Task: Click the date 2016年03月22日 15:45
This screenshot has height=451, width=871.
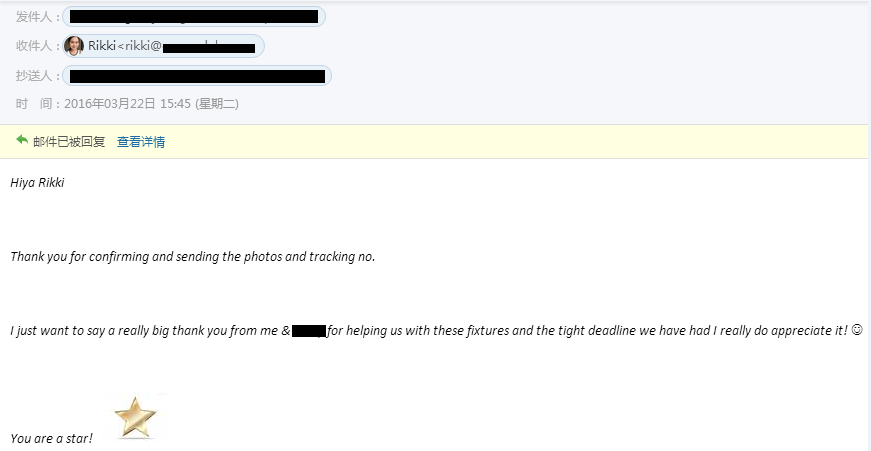Action: 128,104
